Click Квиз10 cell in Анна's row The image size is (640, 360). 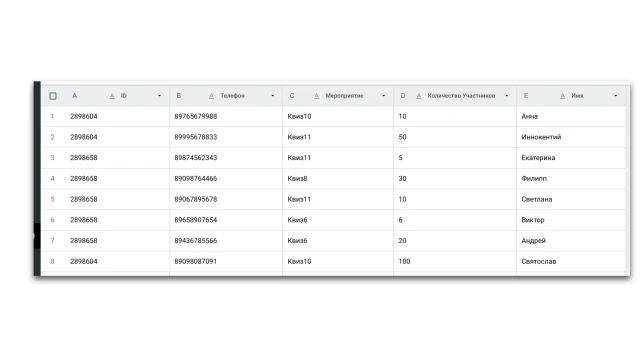click(338, 117)
